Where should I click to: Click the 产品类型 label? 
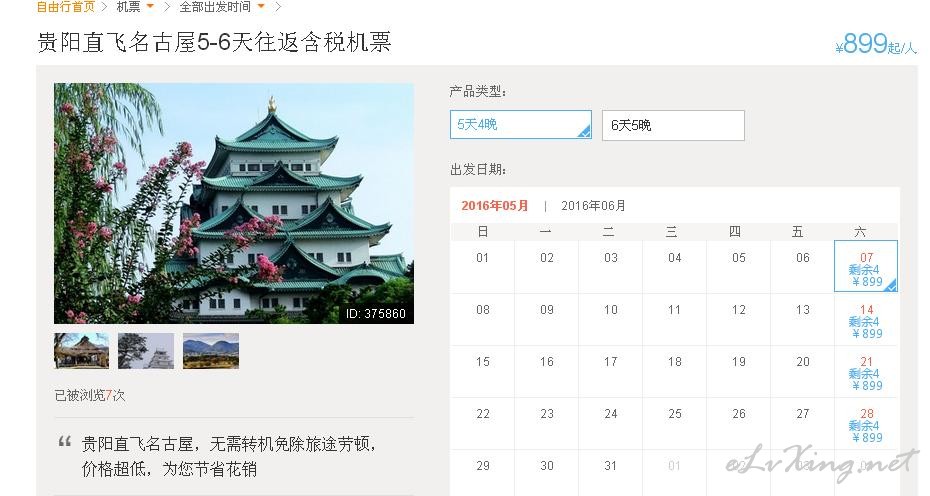(478, 91)
